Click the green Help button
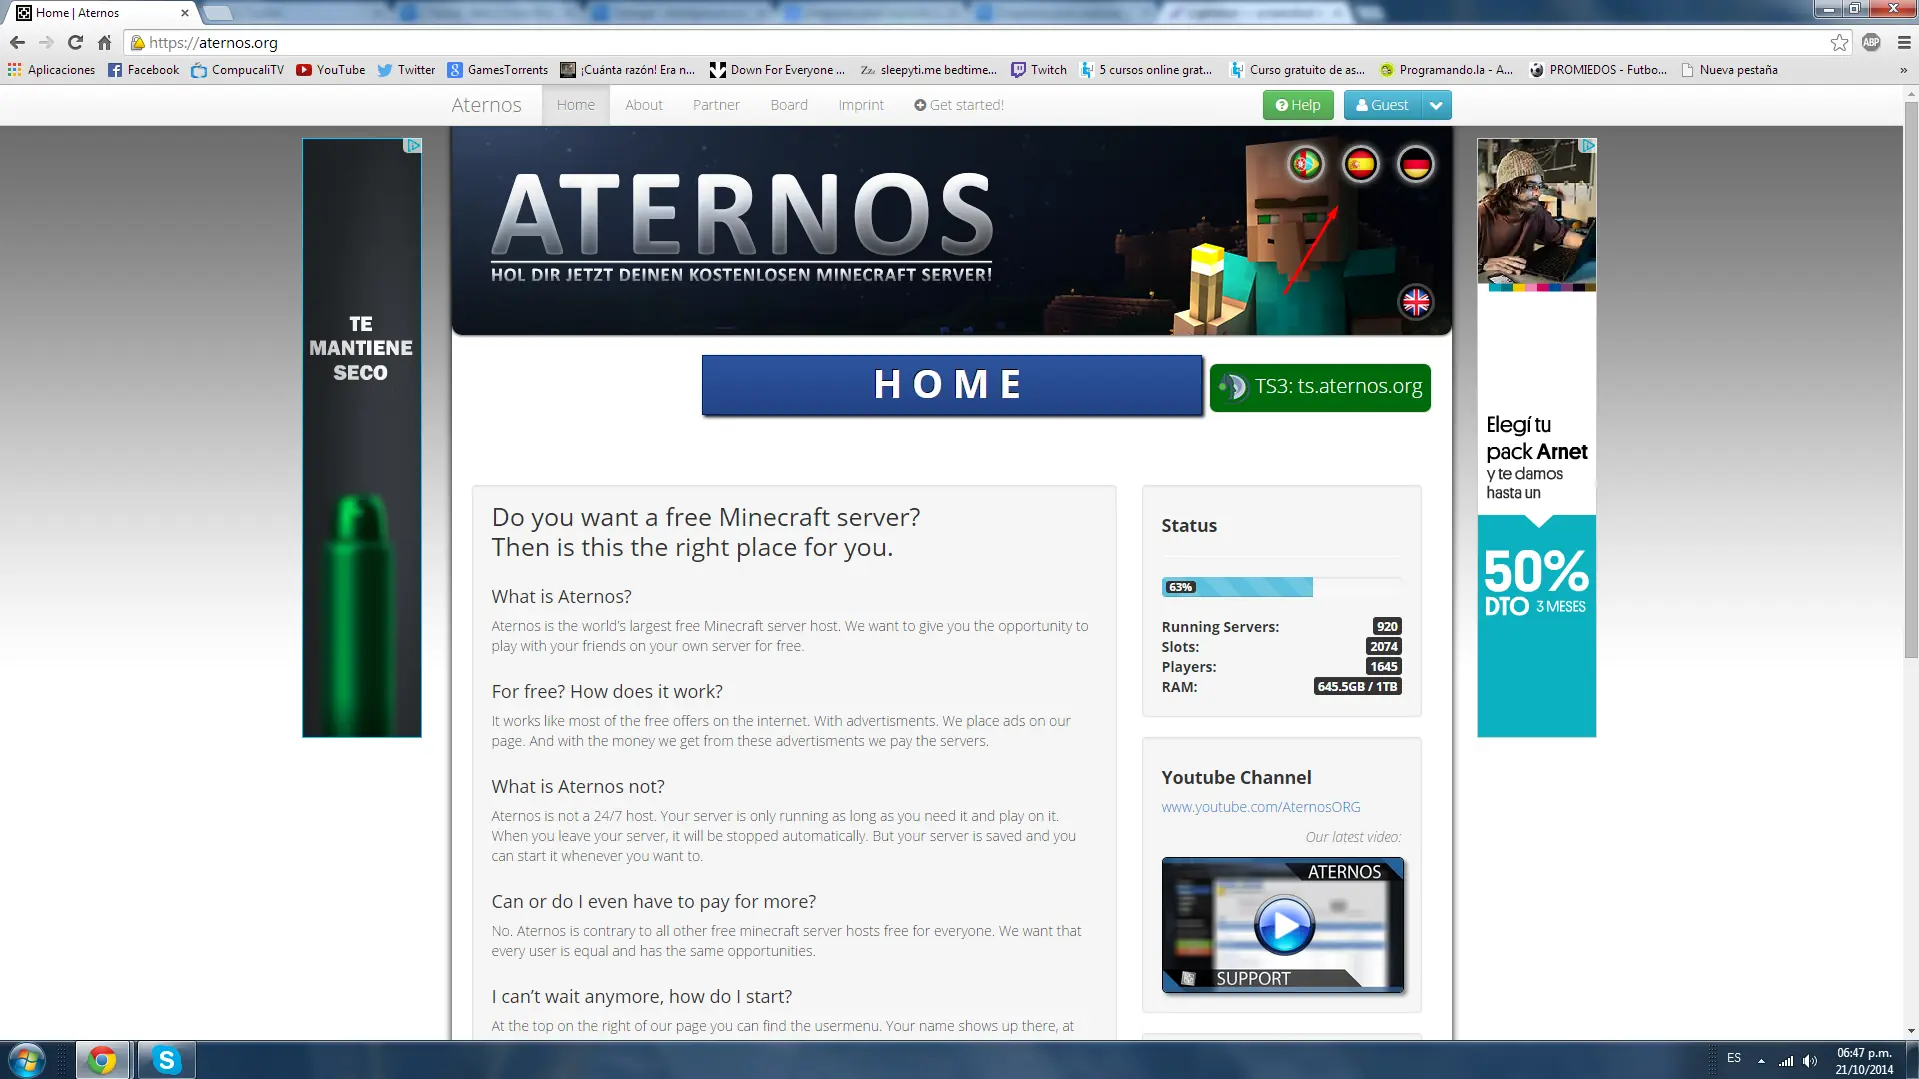The image size is (1919, 1079). pyautogui.click(x=1298, y=105)
